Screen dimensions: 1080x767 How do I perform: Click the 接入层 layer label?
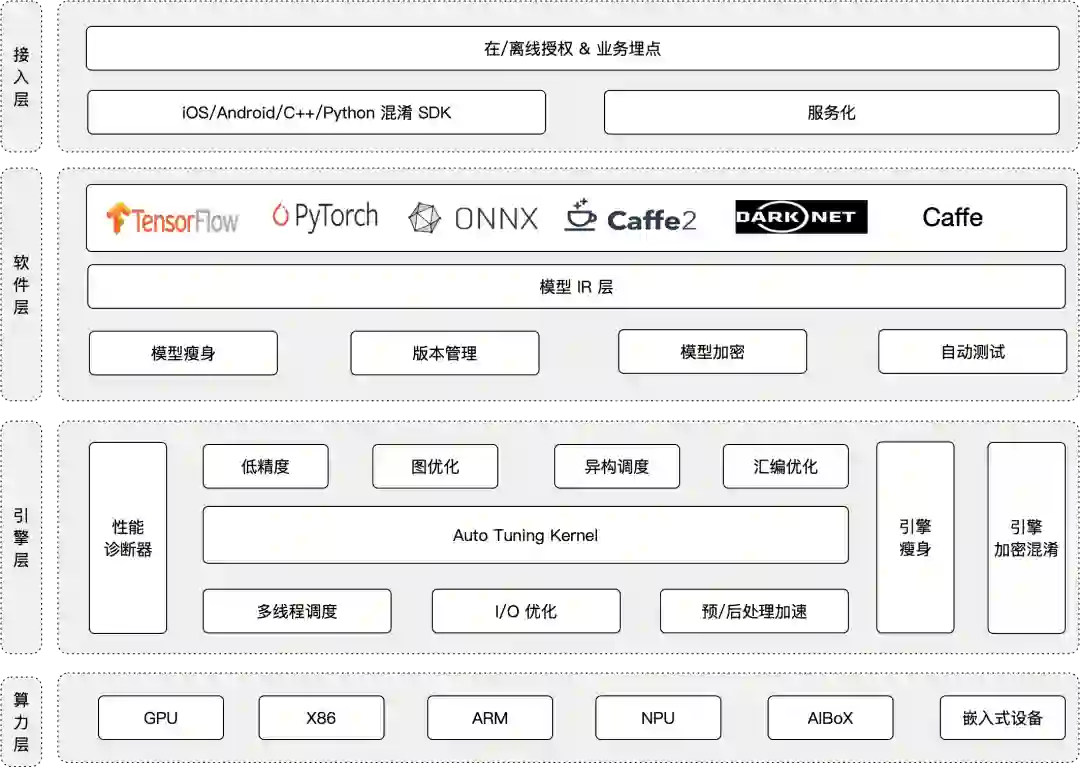21,76
